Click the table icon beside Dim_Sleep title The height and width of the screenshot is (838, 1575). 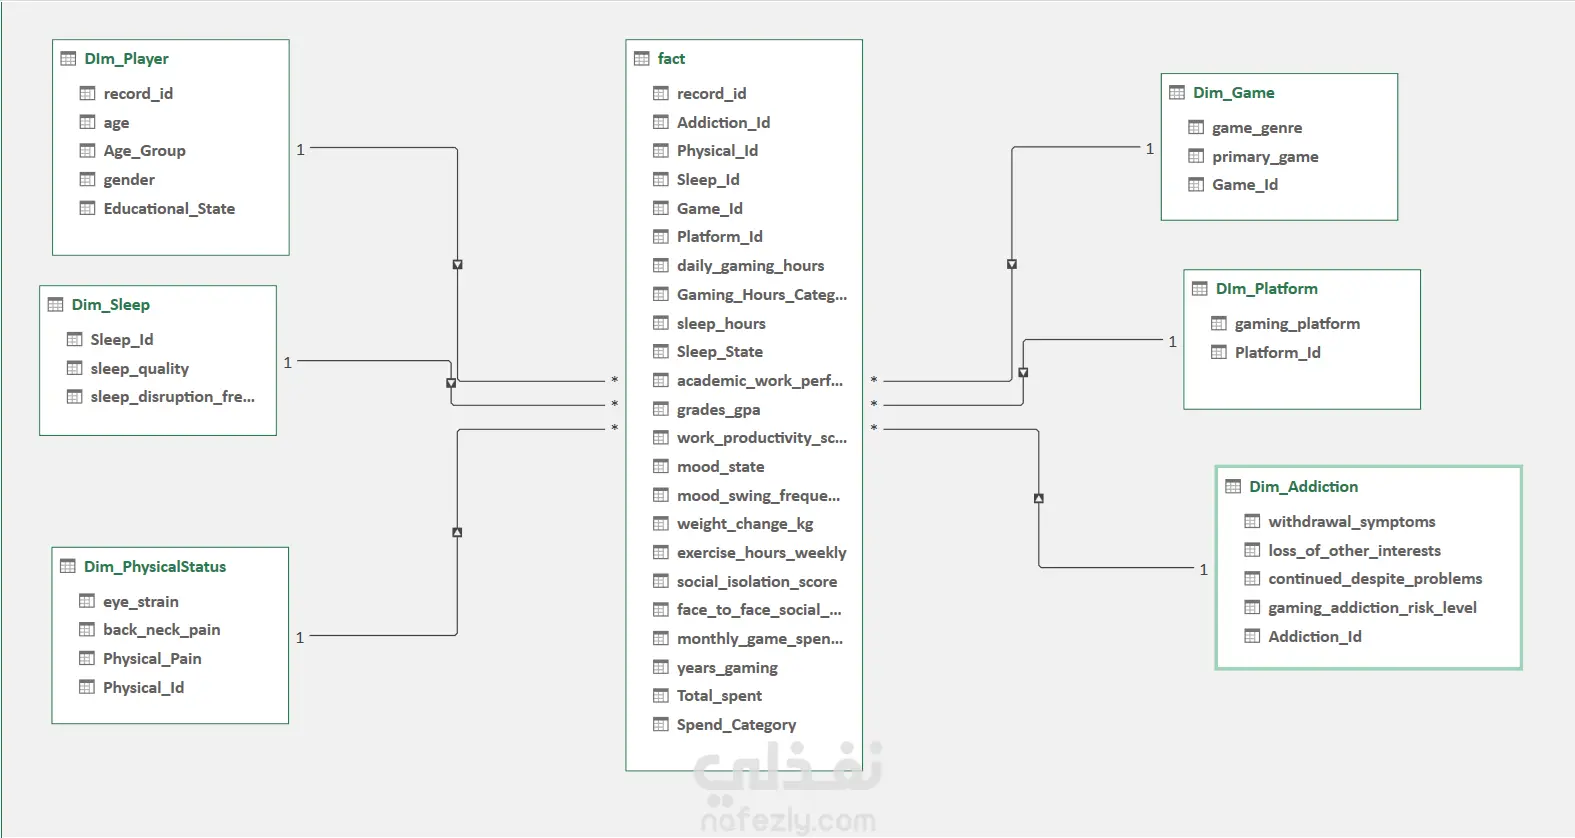[55, 305]
